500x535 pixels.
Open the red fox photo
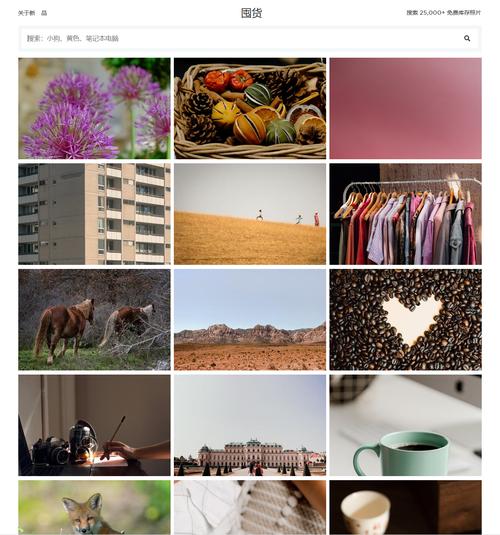point(94,507)
